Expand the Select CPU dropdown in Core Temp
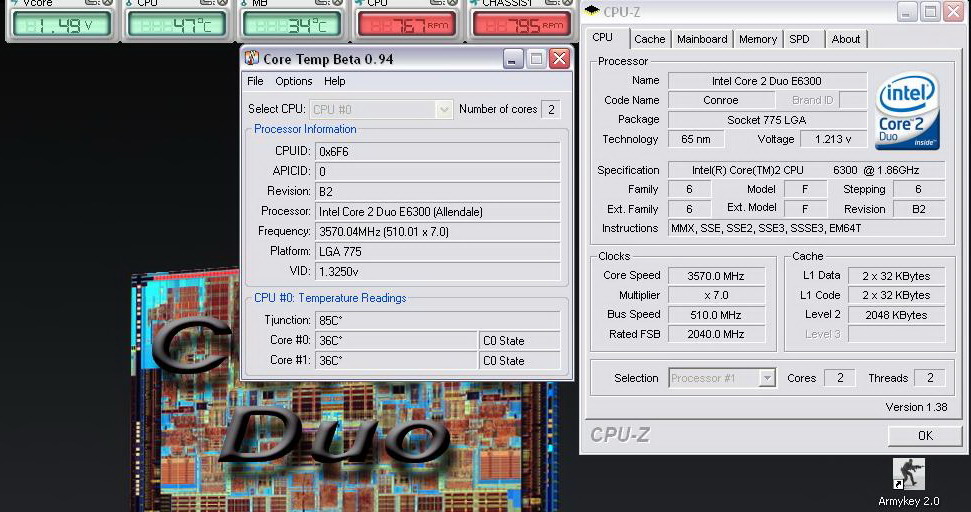This screenshot has width=971, height=512. tap(443, 110)
